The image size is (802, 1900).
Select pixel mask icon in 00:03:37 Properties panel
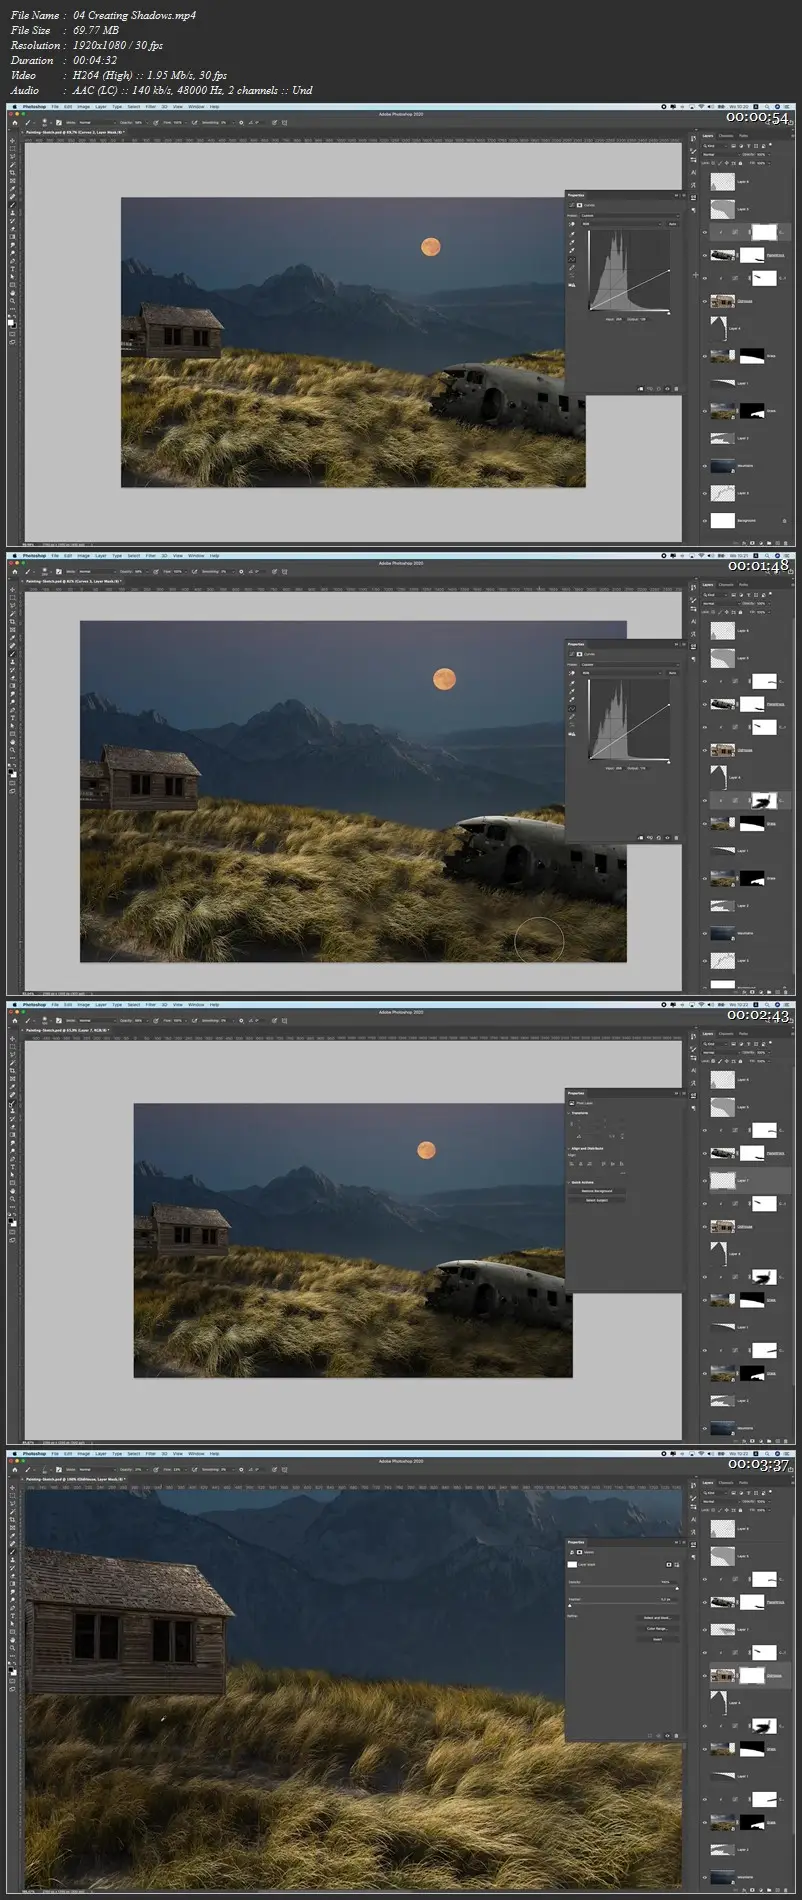coord(669,1565)
